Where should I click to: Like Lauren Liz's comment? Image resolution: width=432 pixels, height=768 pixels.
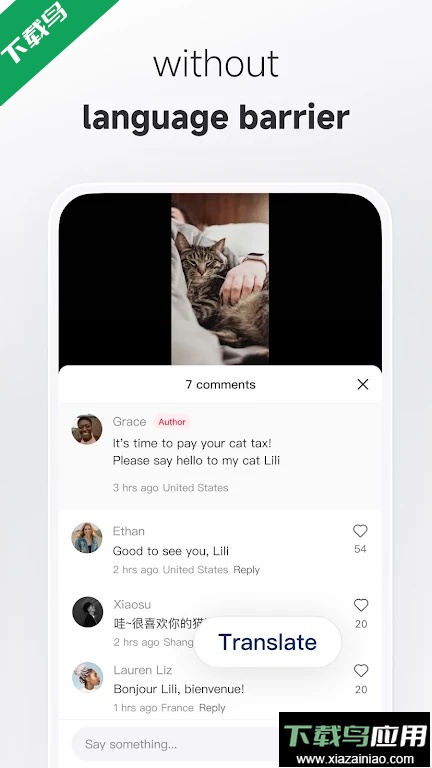(x=361, y=671)
